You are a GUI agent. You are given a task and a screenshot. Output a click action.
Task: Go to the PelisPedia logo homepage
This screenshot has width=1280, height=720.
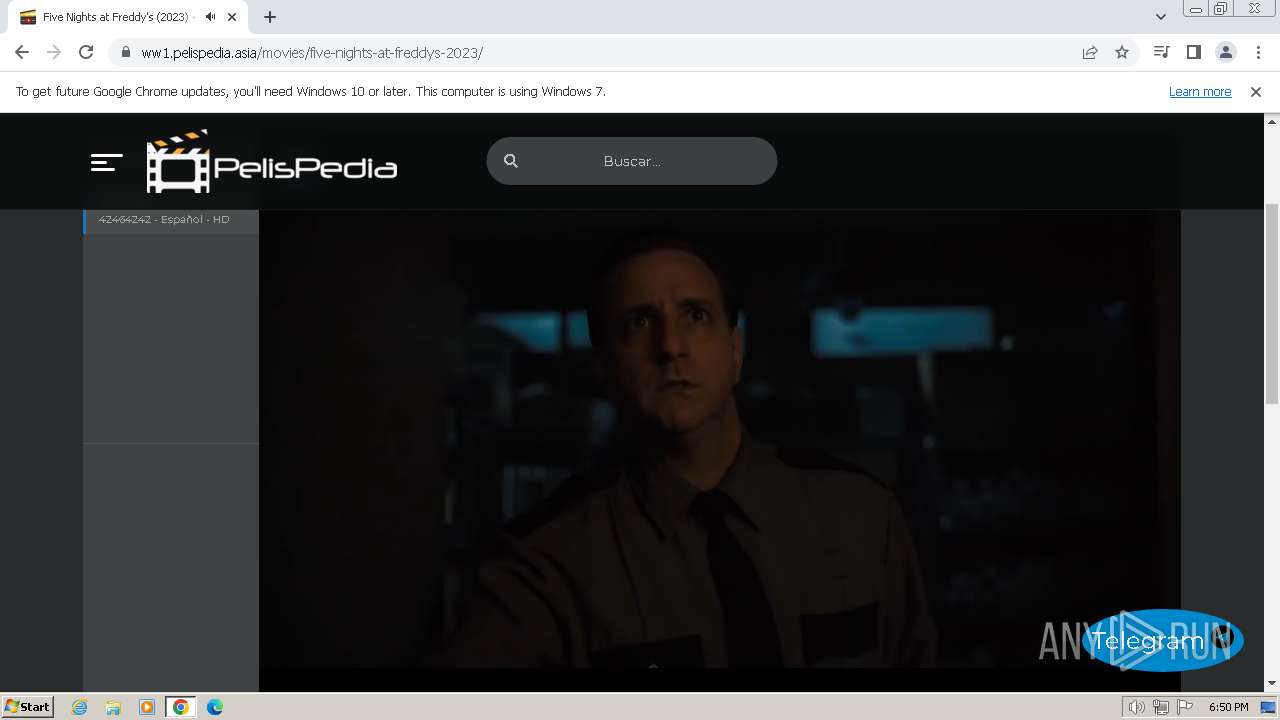272,161
